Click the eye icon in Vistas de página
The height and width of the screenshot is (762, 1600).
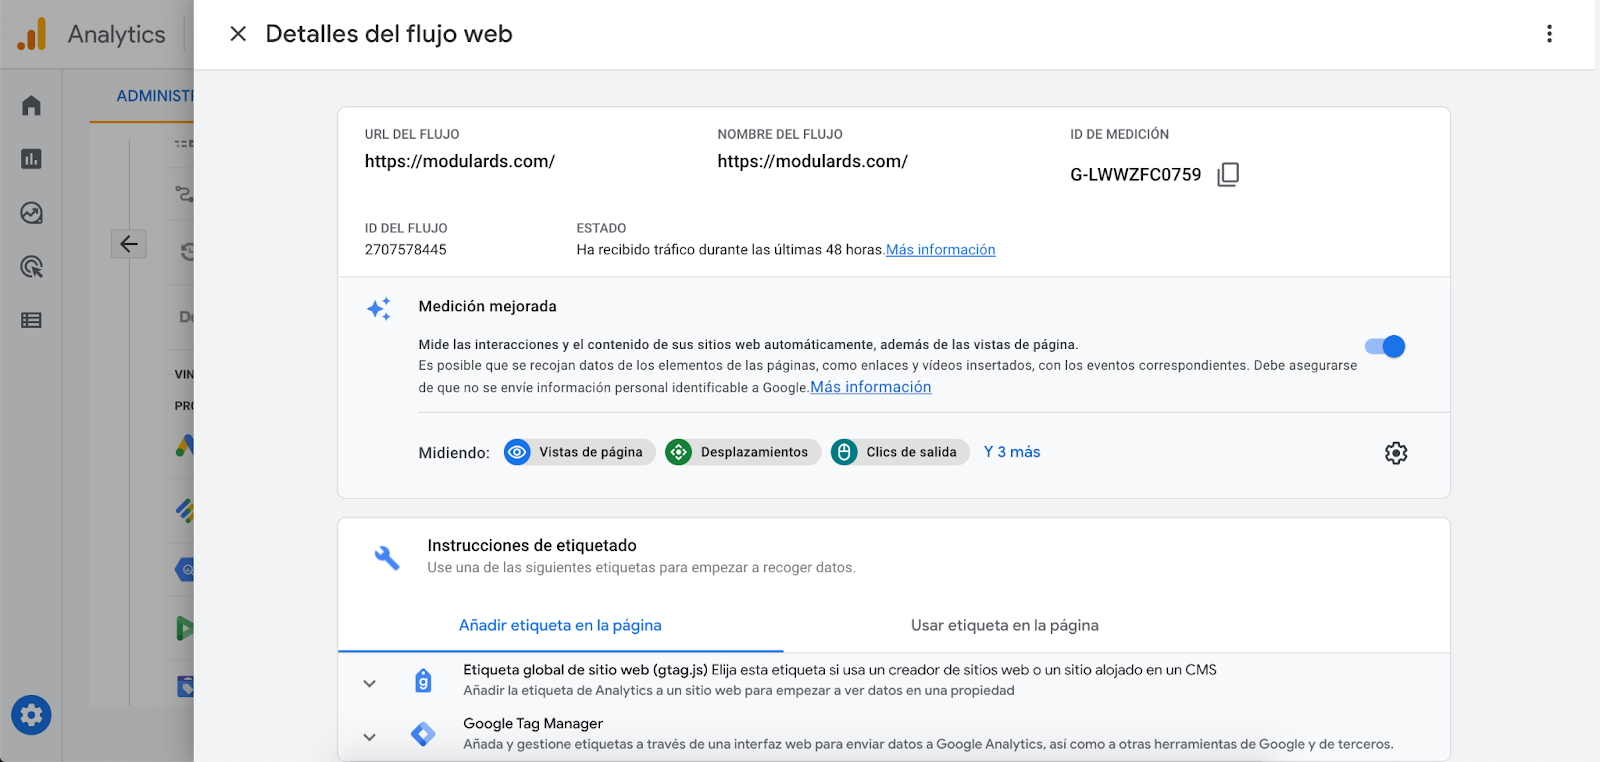517,452
